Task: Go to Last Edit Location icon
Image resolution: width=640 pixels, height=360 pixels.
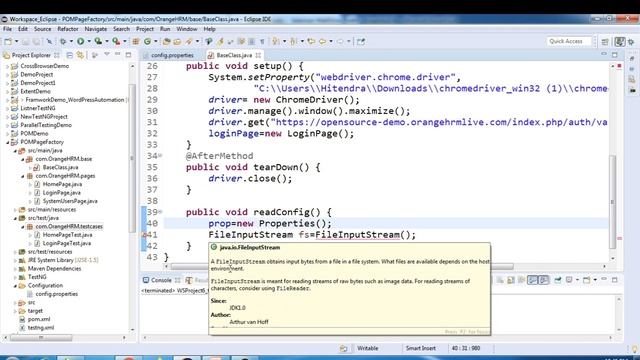Action: pyautogui.click(x=311, y=41)
